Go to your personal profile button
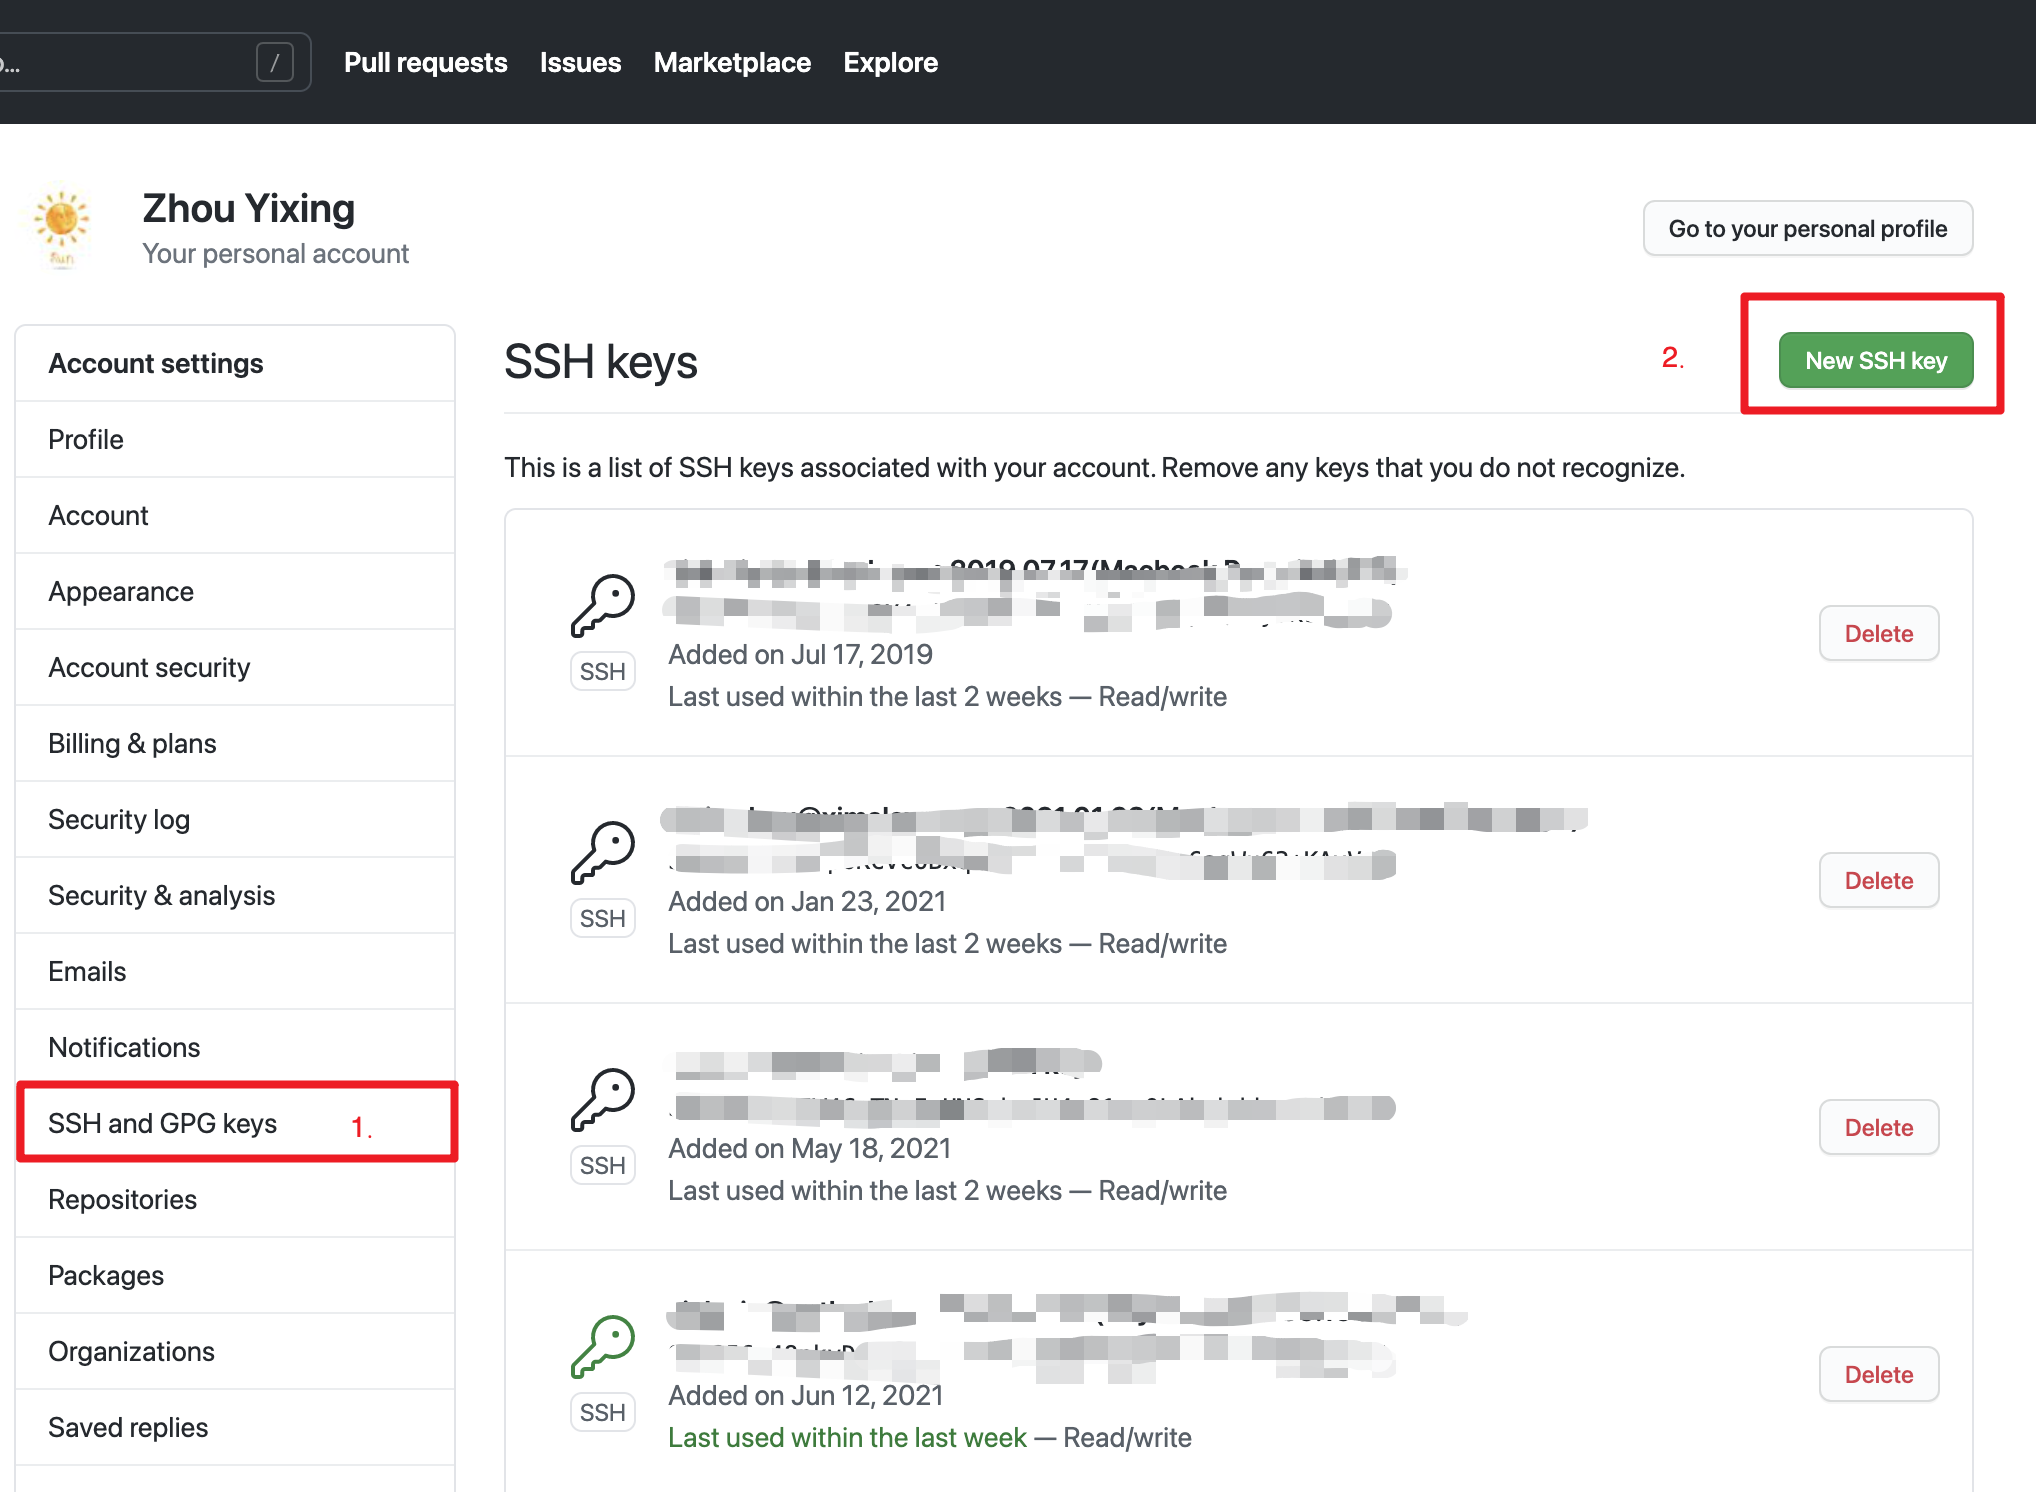Screen dimensions: 2036x1492 click(x=1808, y=228)
